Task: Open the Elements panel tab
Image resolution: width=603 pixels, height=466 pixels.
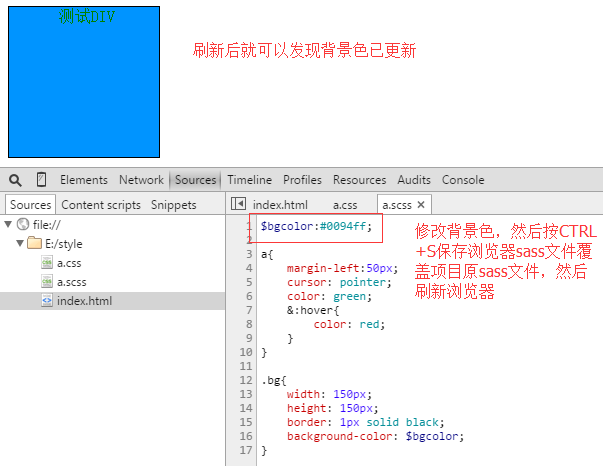Action: click(84, 180)
